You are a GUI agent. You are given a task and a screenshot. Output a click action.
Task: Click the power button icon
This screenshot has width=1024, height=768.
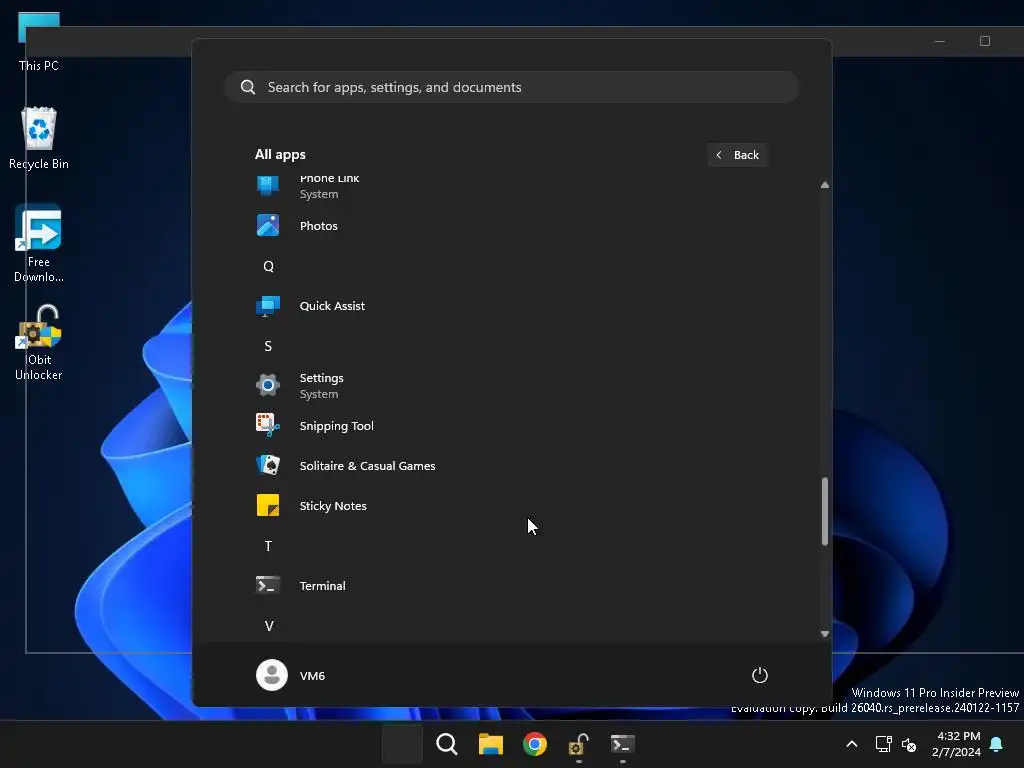click(x=760, y=675)
